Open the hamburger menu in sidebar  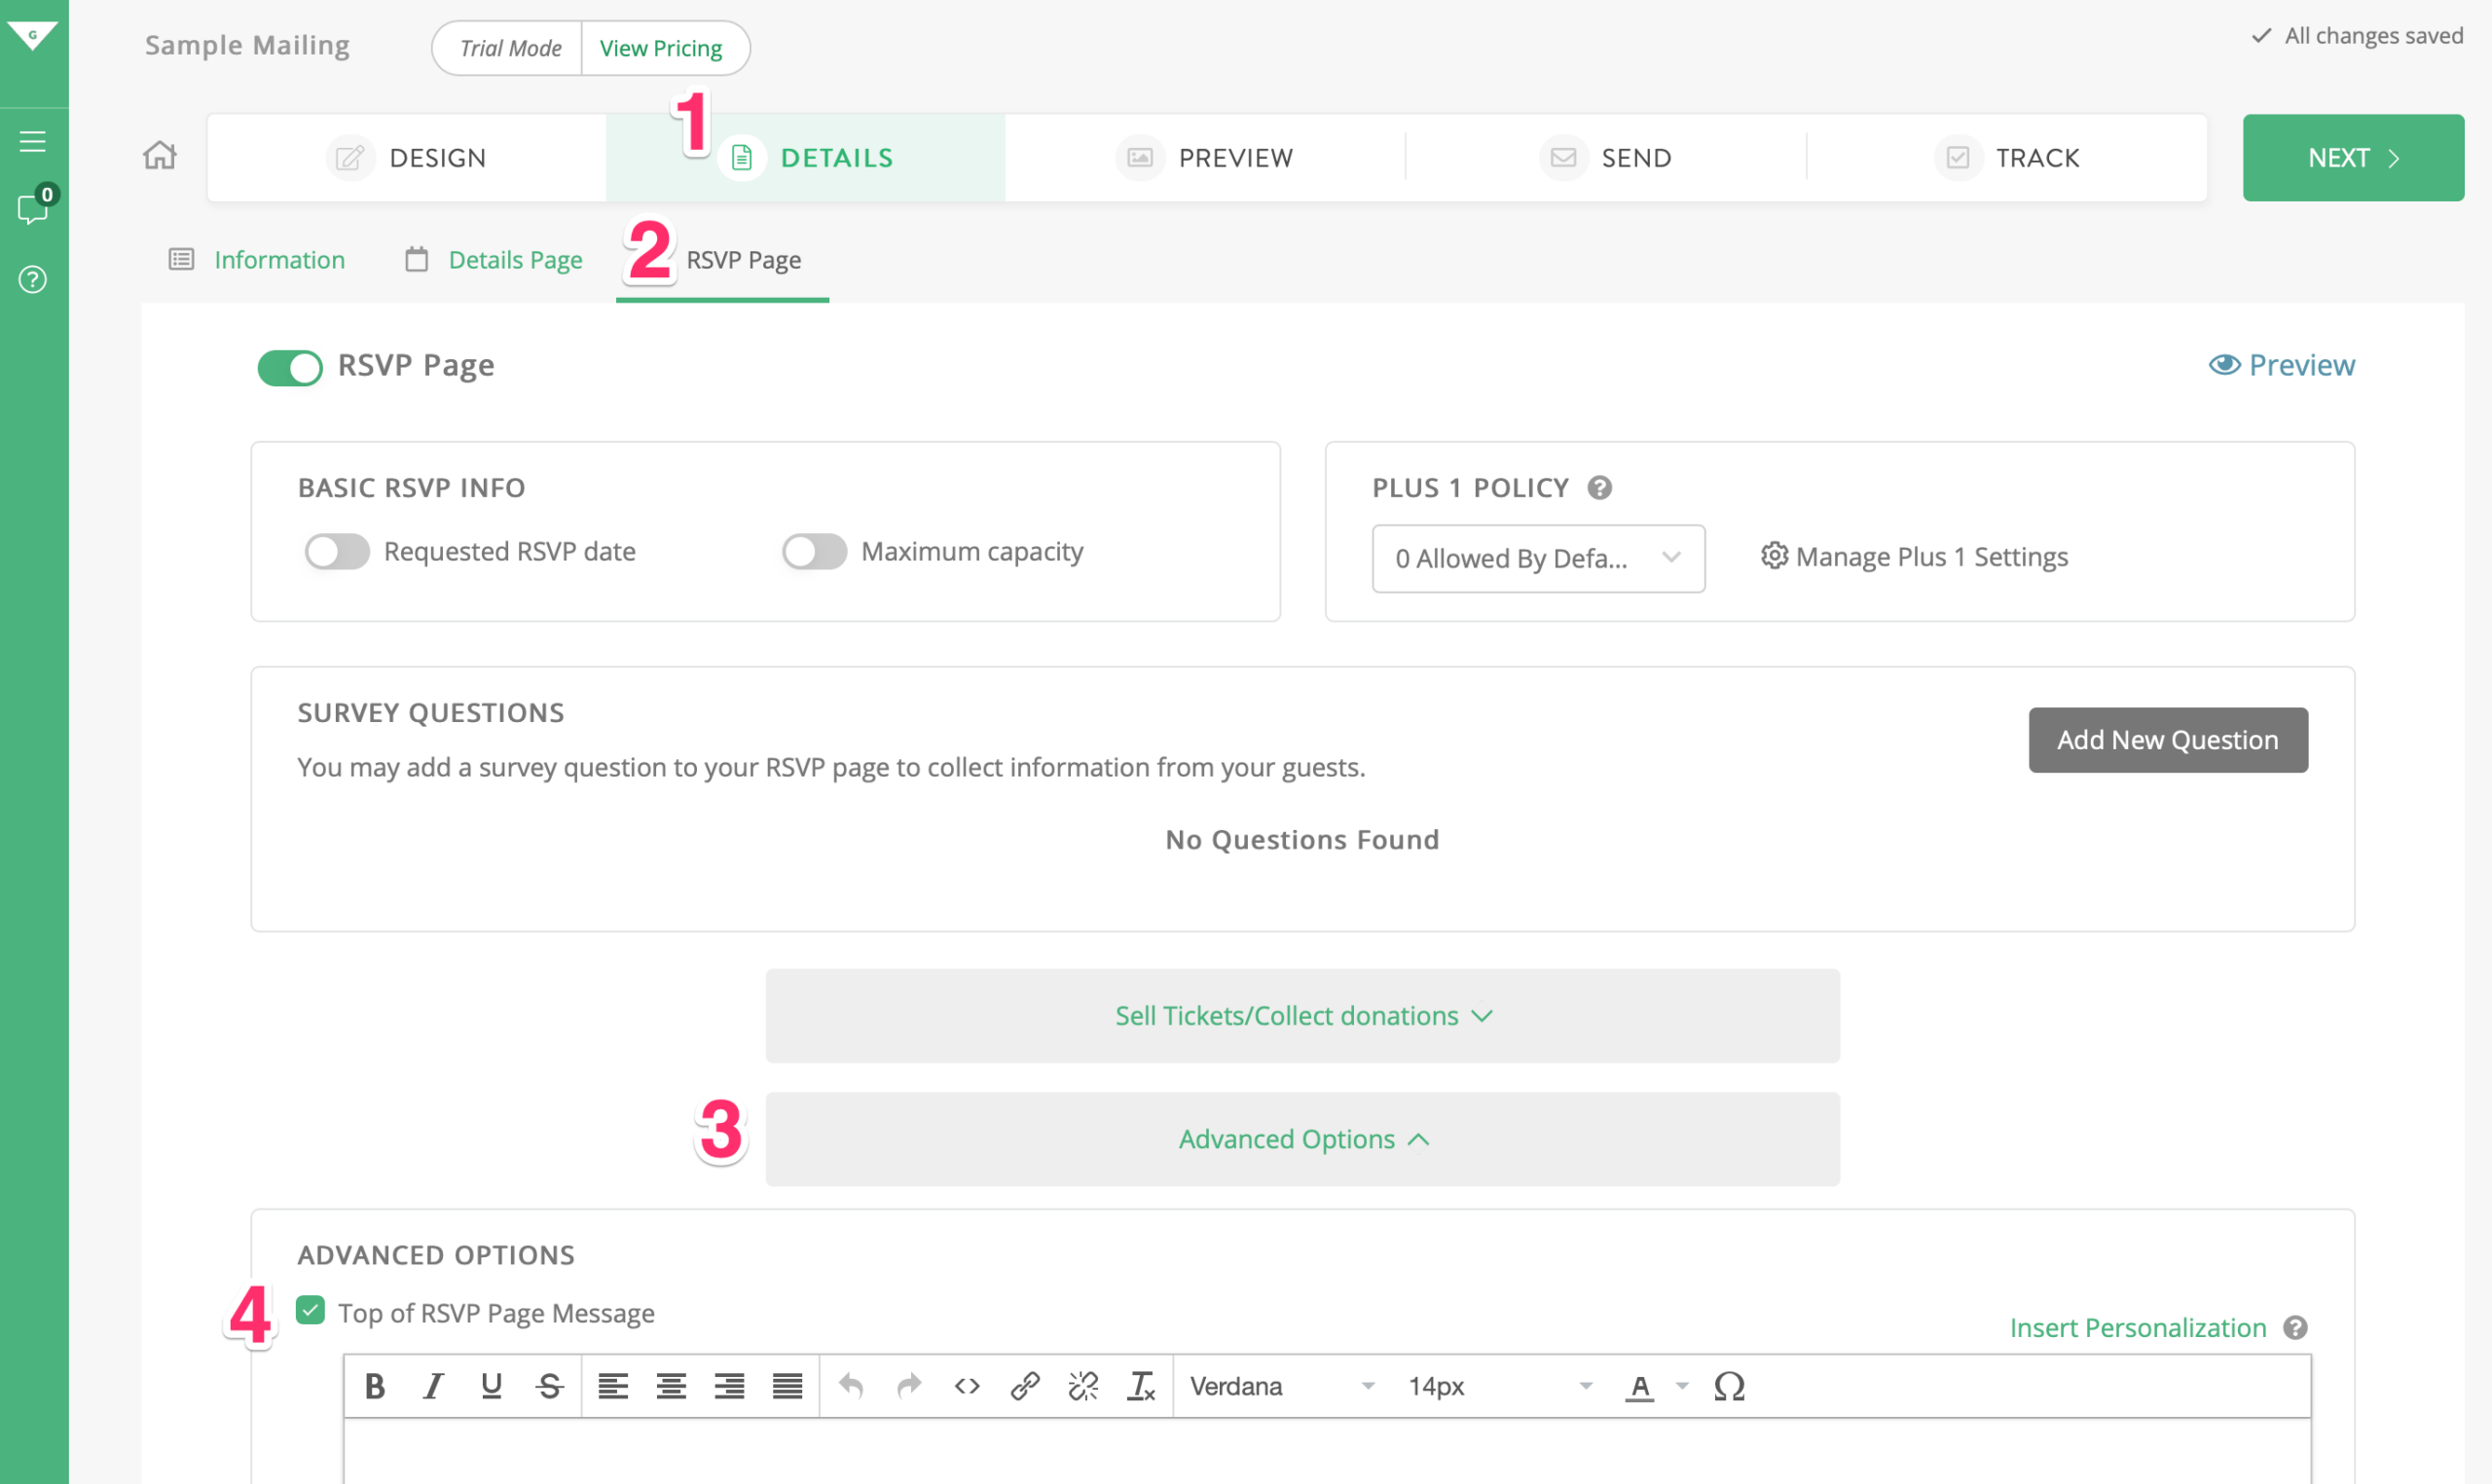[x=33, y=141]
